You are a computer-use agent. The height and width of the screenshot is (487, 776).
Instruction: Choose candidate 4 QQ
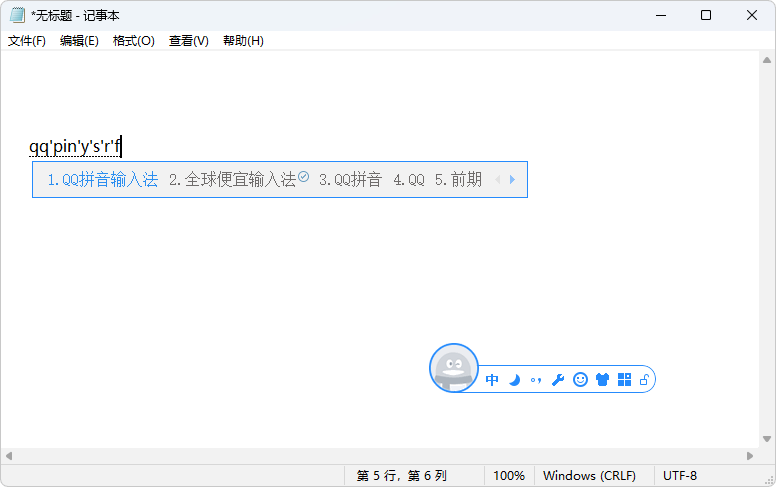[x=409, y=180]
